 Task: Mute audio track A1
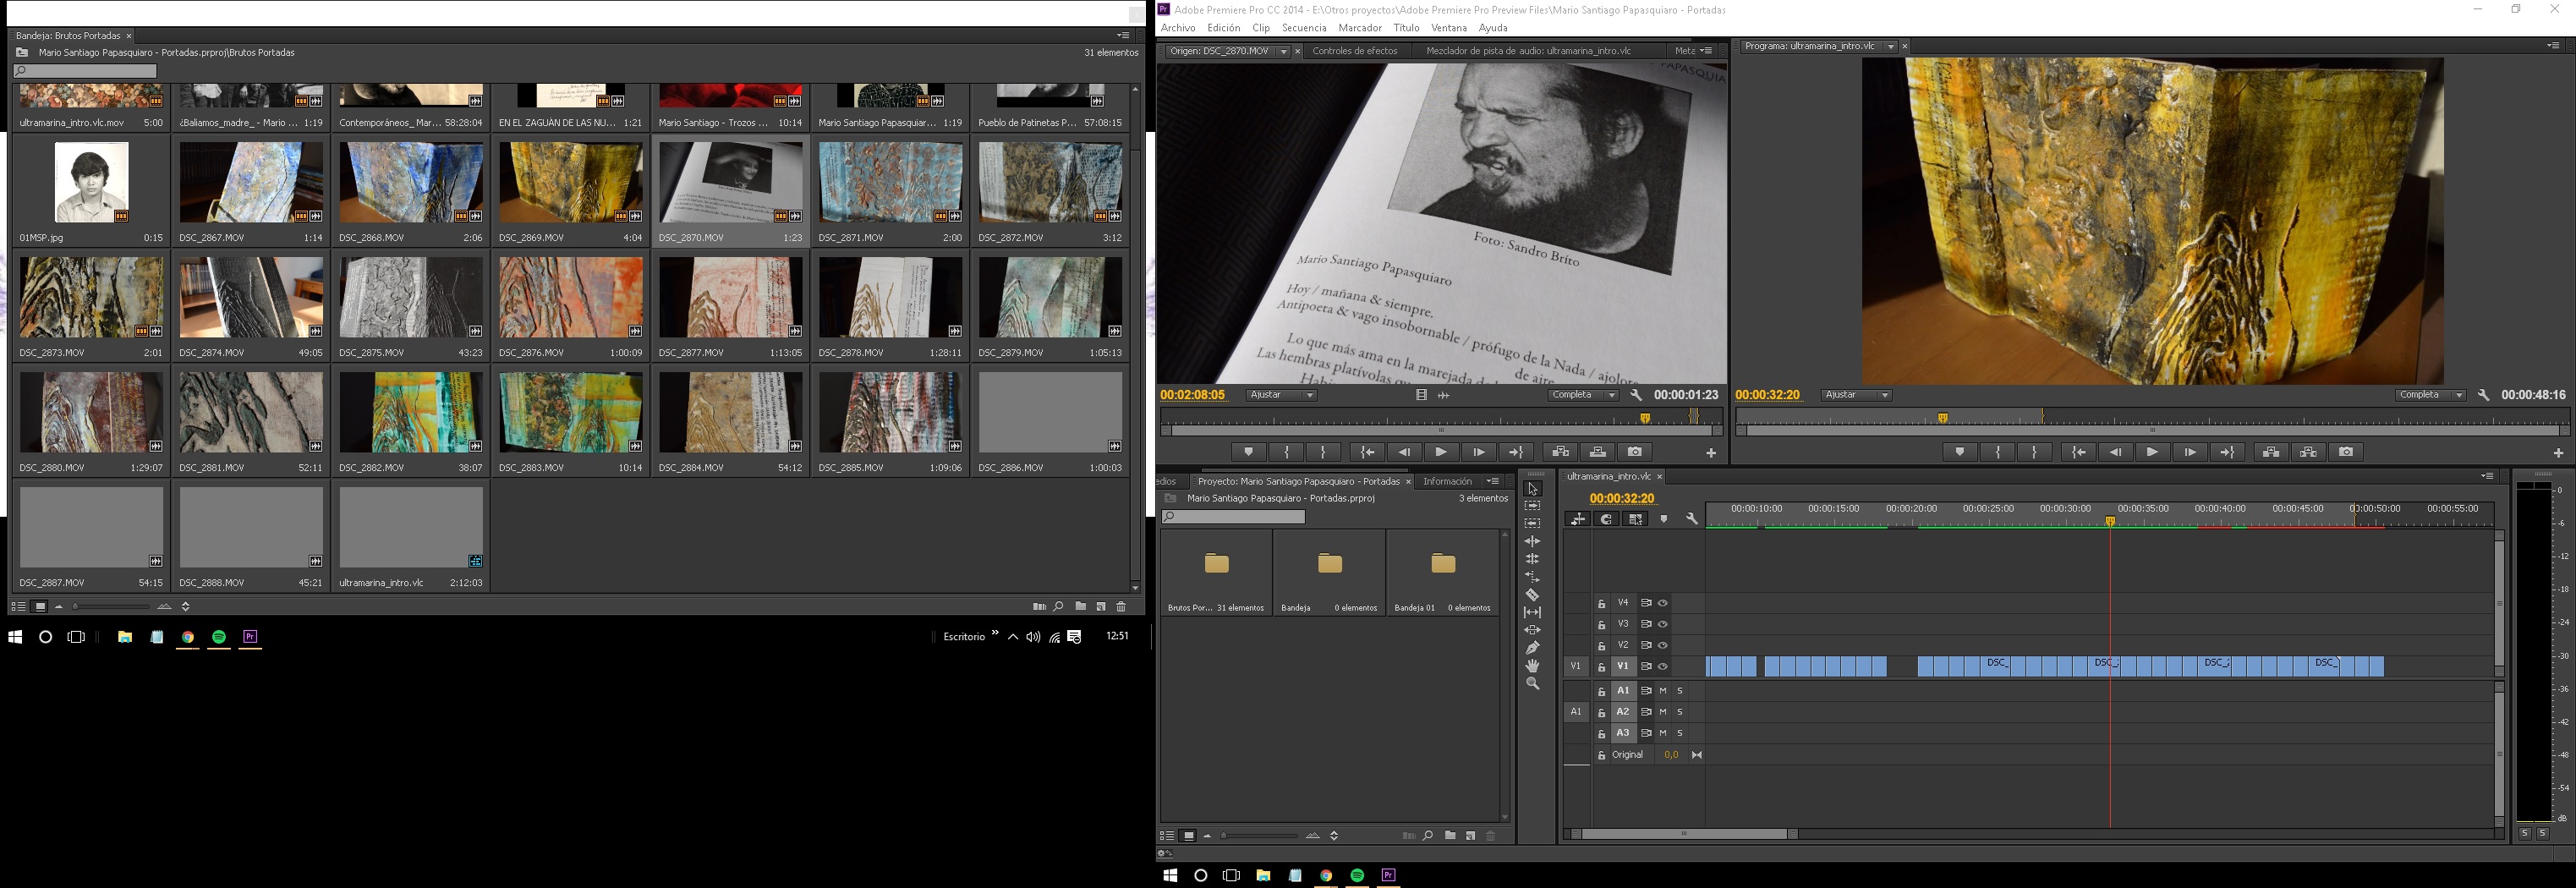pyautogui.click(x=1663, y=691)
